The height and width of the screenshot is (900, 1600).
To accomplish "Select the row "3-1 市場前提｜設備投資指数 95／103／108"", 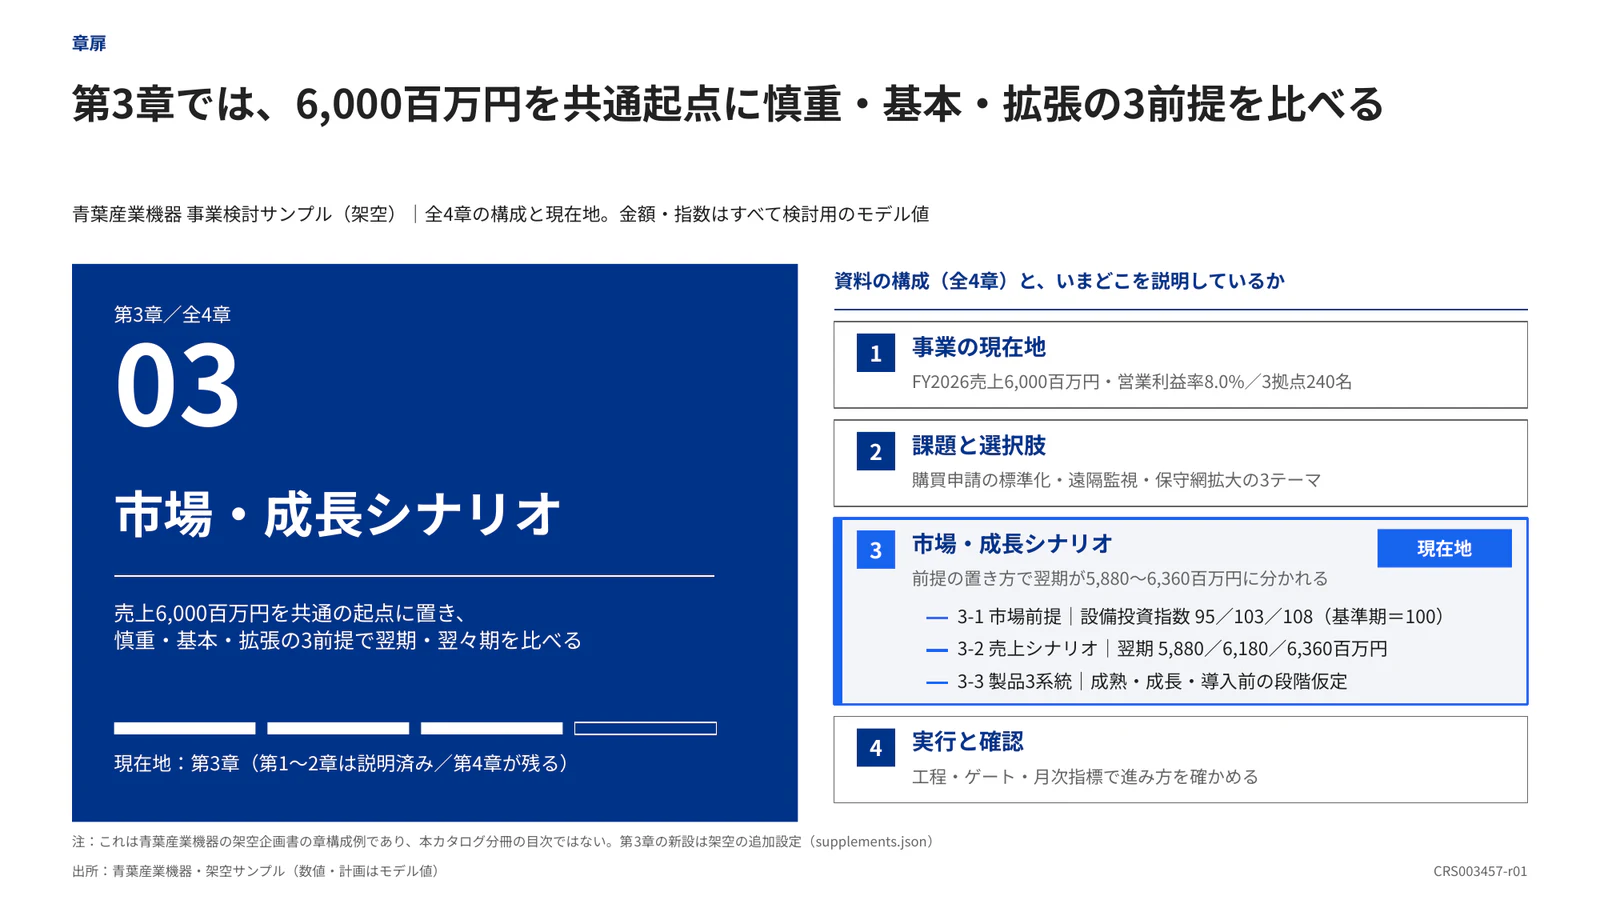I will 1187,617.
